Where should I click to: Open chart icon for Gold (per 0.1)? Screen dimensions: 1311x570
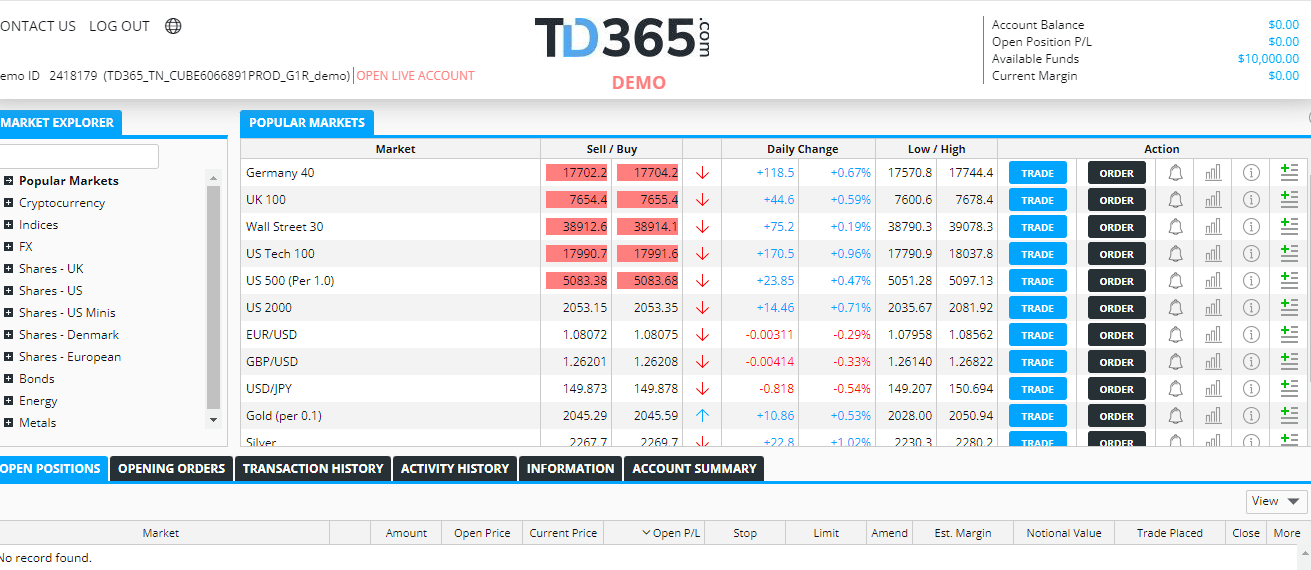tap(1213, 416)
